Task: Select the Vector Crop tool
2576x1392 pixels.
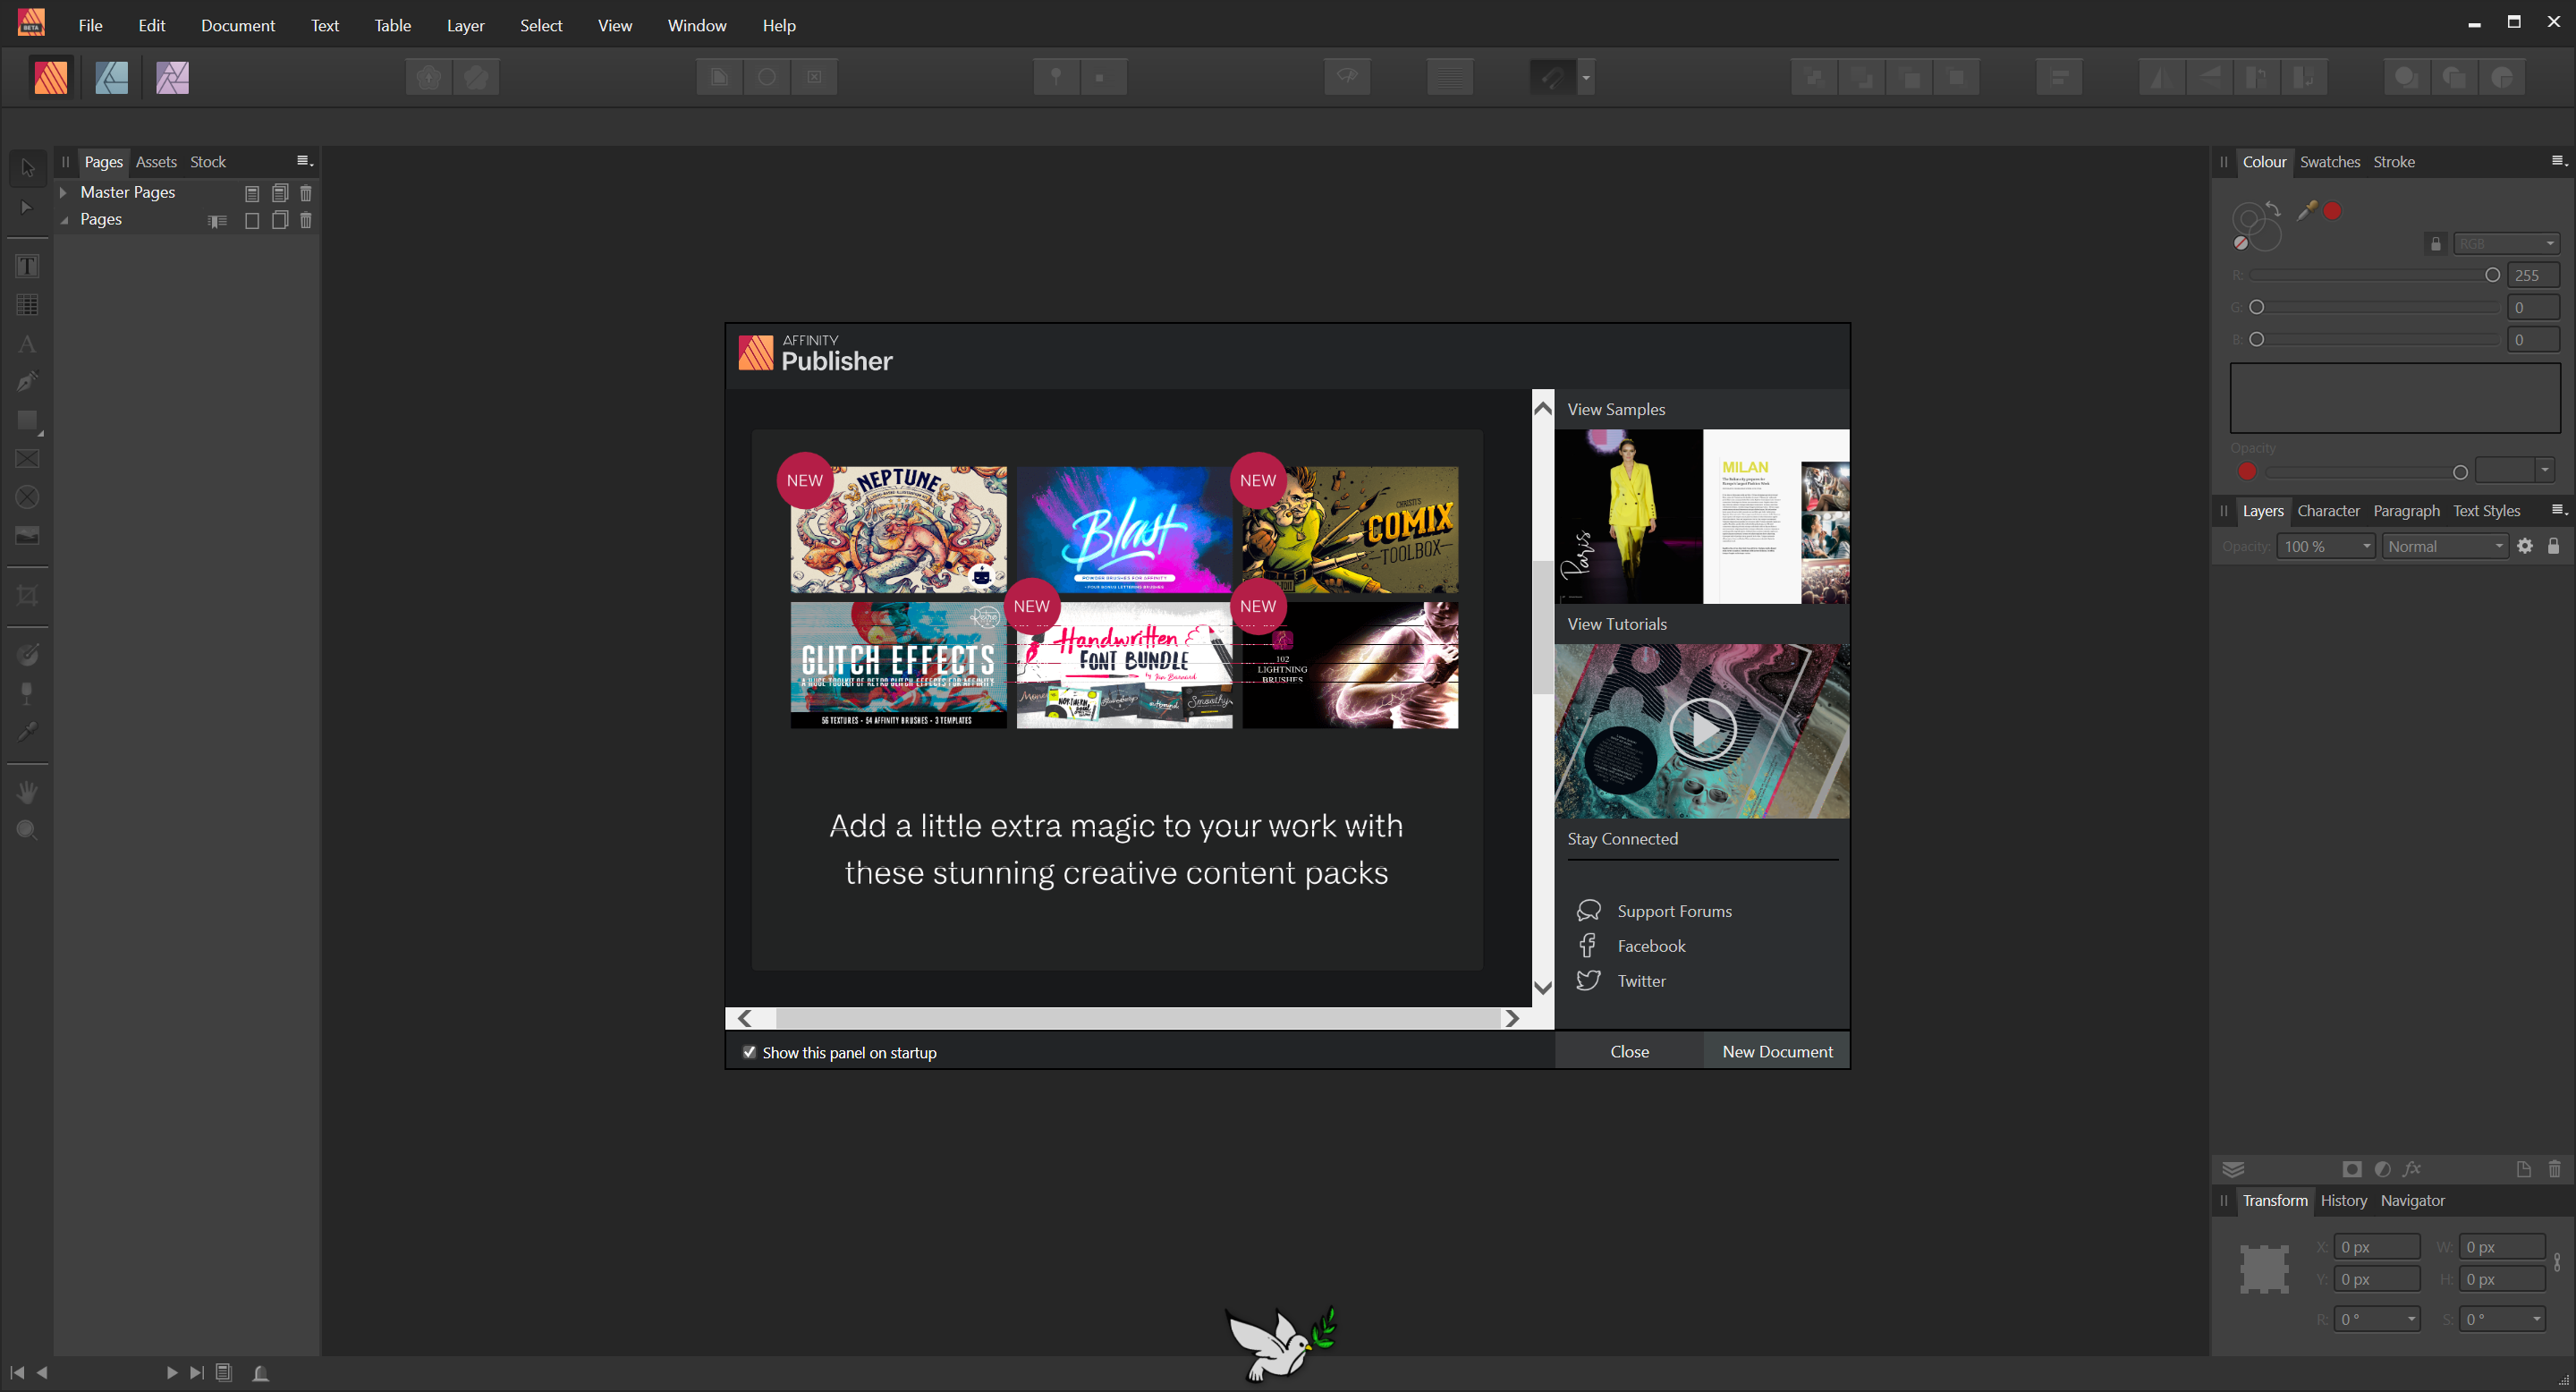Action: click(27, 596)
